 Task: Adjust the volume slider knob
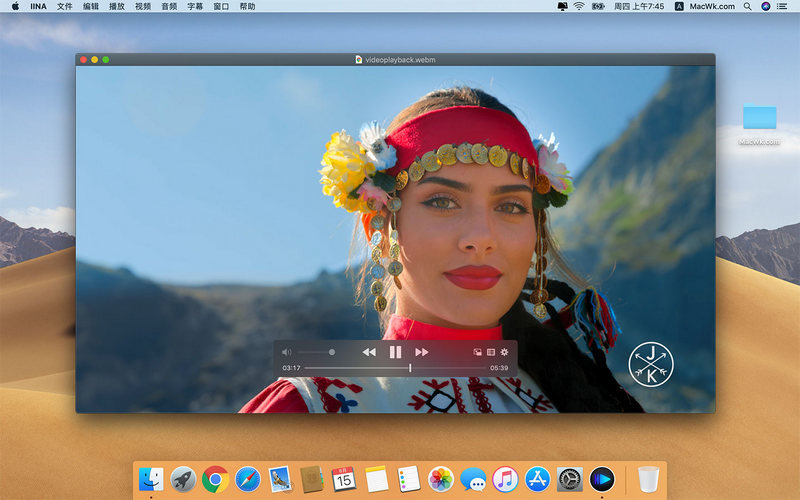coord(332,352)
